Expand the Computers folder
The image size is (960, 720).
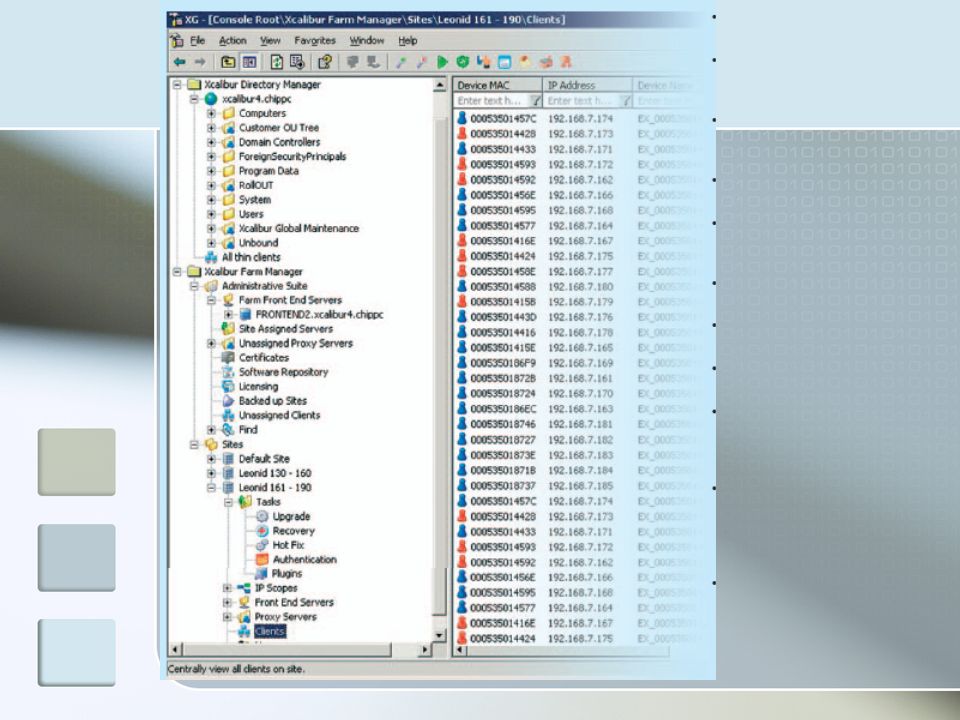[x=211, y=113]
